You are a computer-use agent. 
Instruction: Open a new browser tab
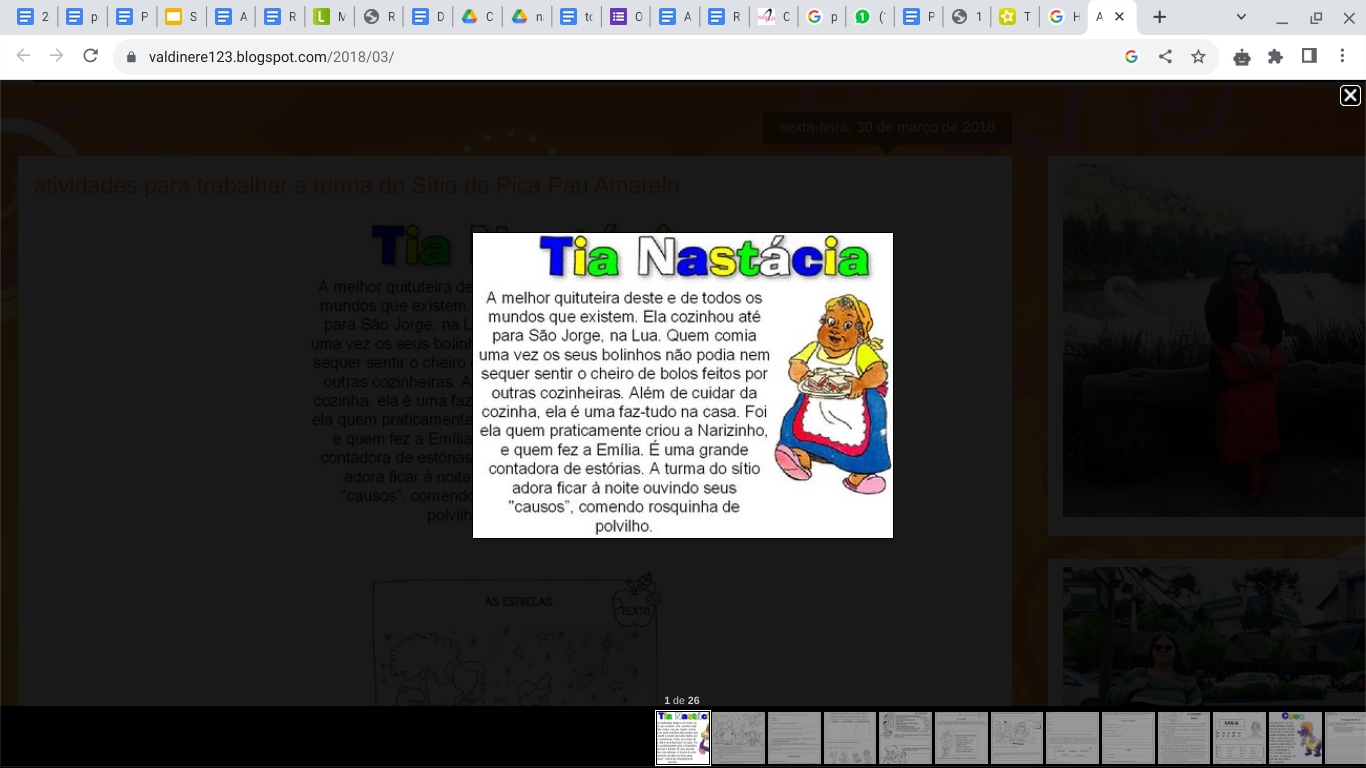click(x=1159, y=17)
